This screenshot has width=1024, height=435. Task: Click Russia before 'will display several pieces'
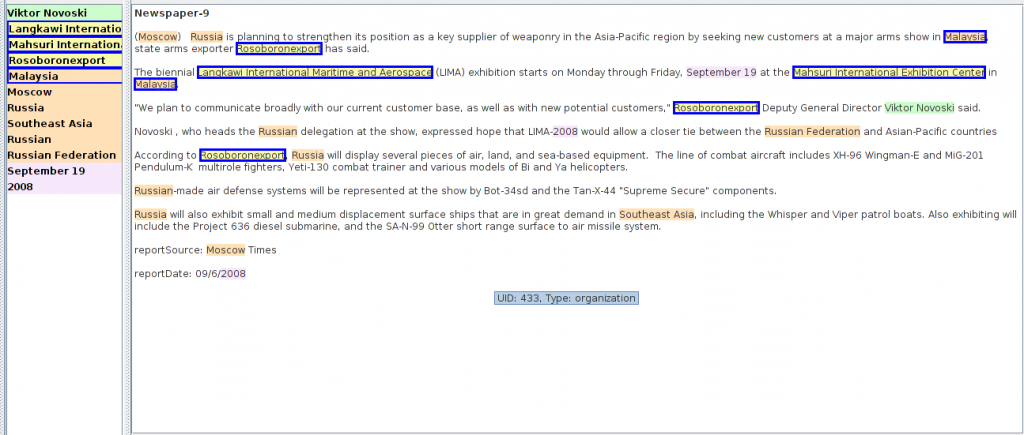[x=308, y=155]
